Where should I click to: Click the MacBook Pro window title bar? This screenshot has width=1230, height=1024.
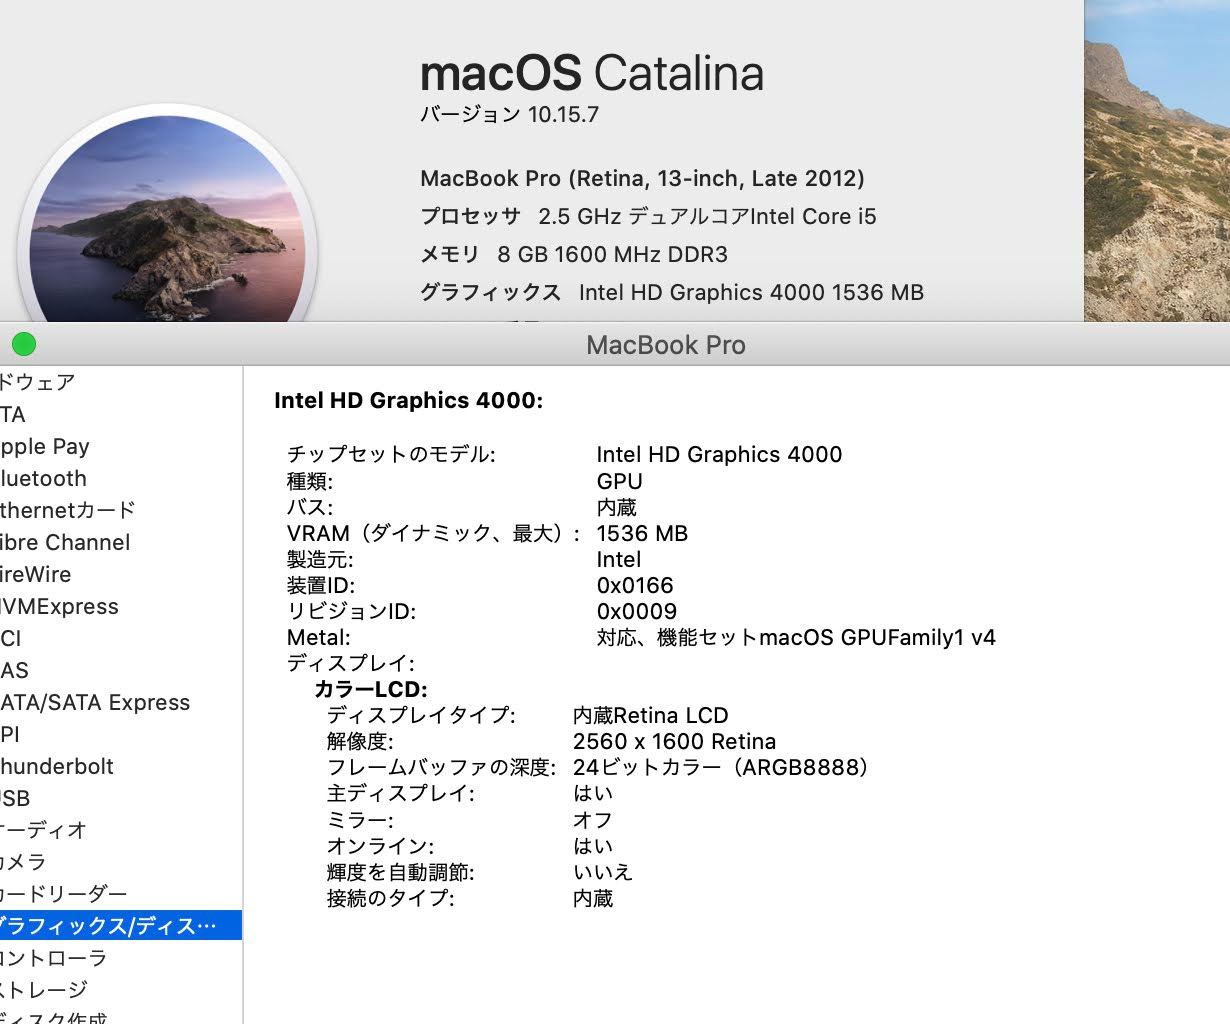[x=665, y=345]
